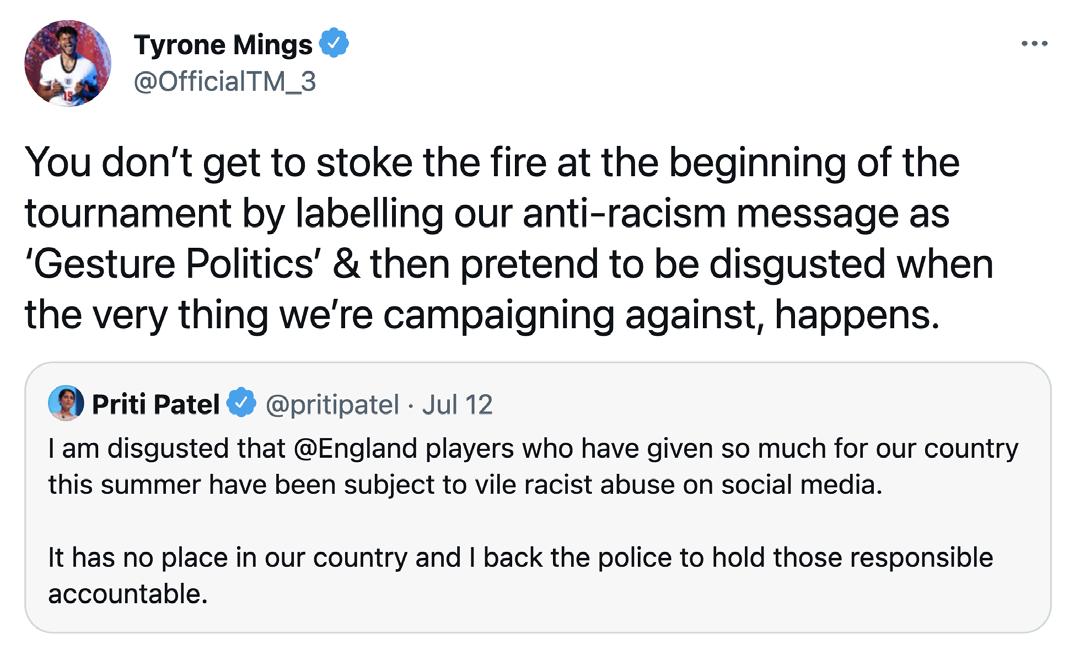Open the @pritipatel handle

331,404
